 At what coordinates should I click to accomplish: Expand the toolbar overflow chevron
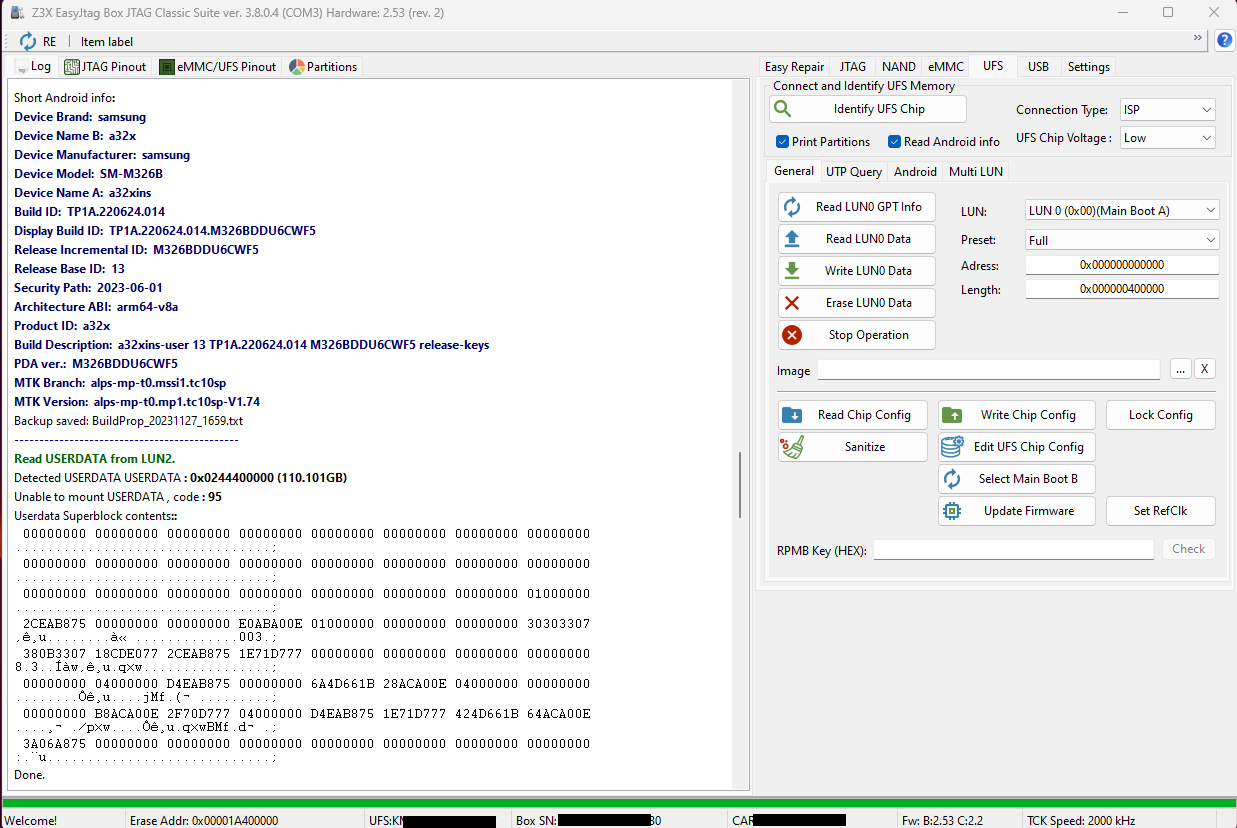click(1198, 38)
